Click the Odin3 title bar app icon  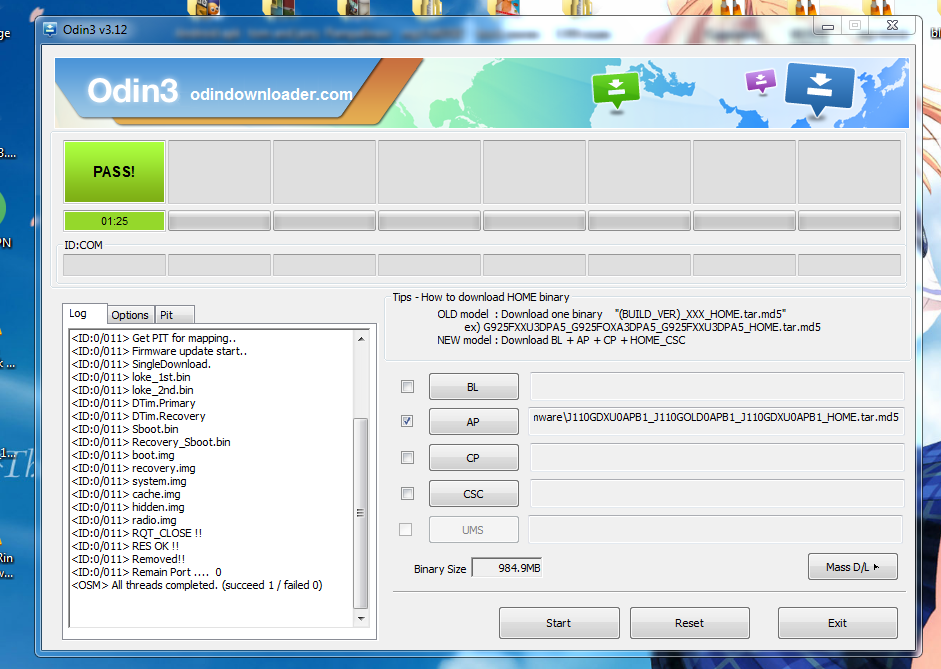(50, 29)
